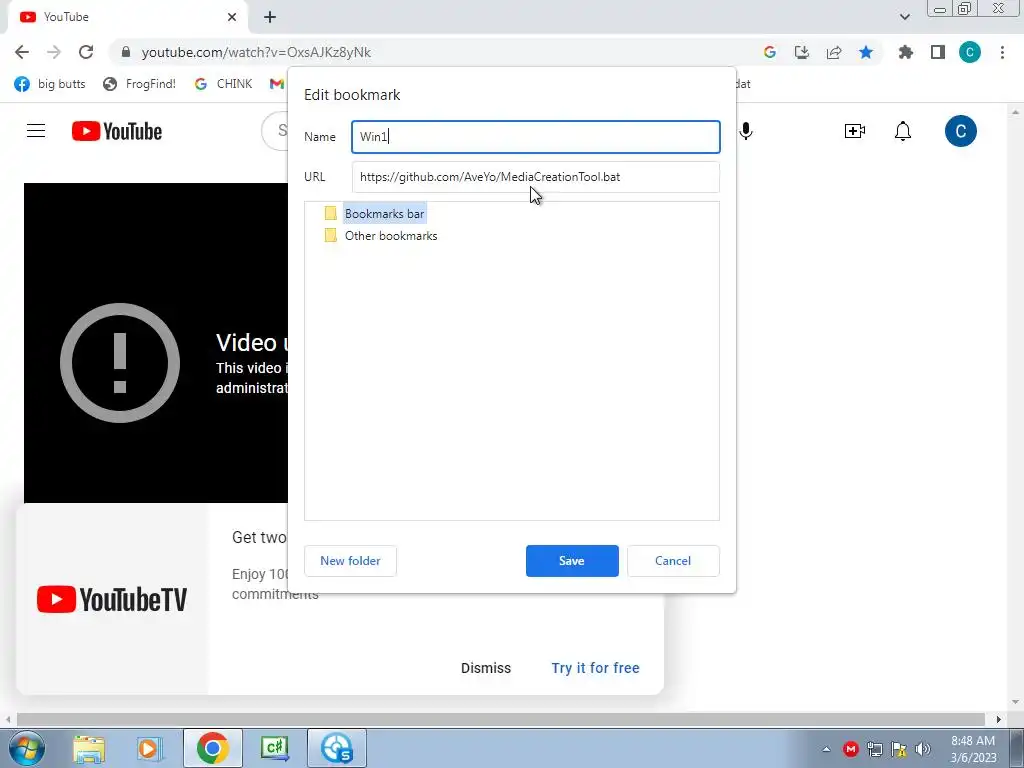
Task: Click the install app icon in address bar
Action: click(x=802, y=52)
